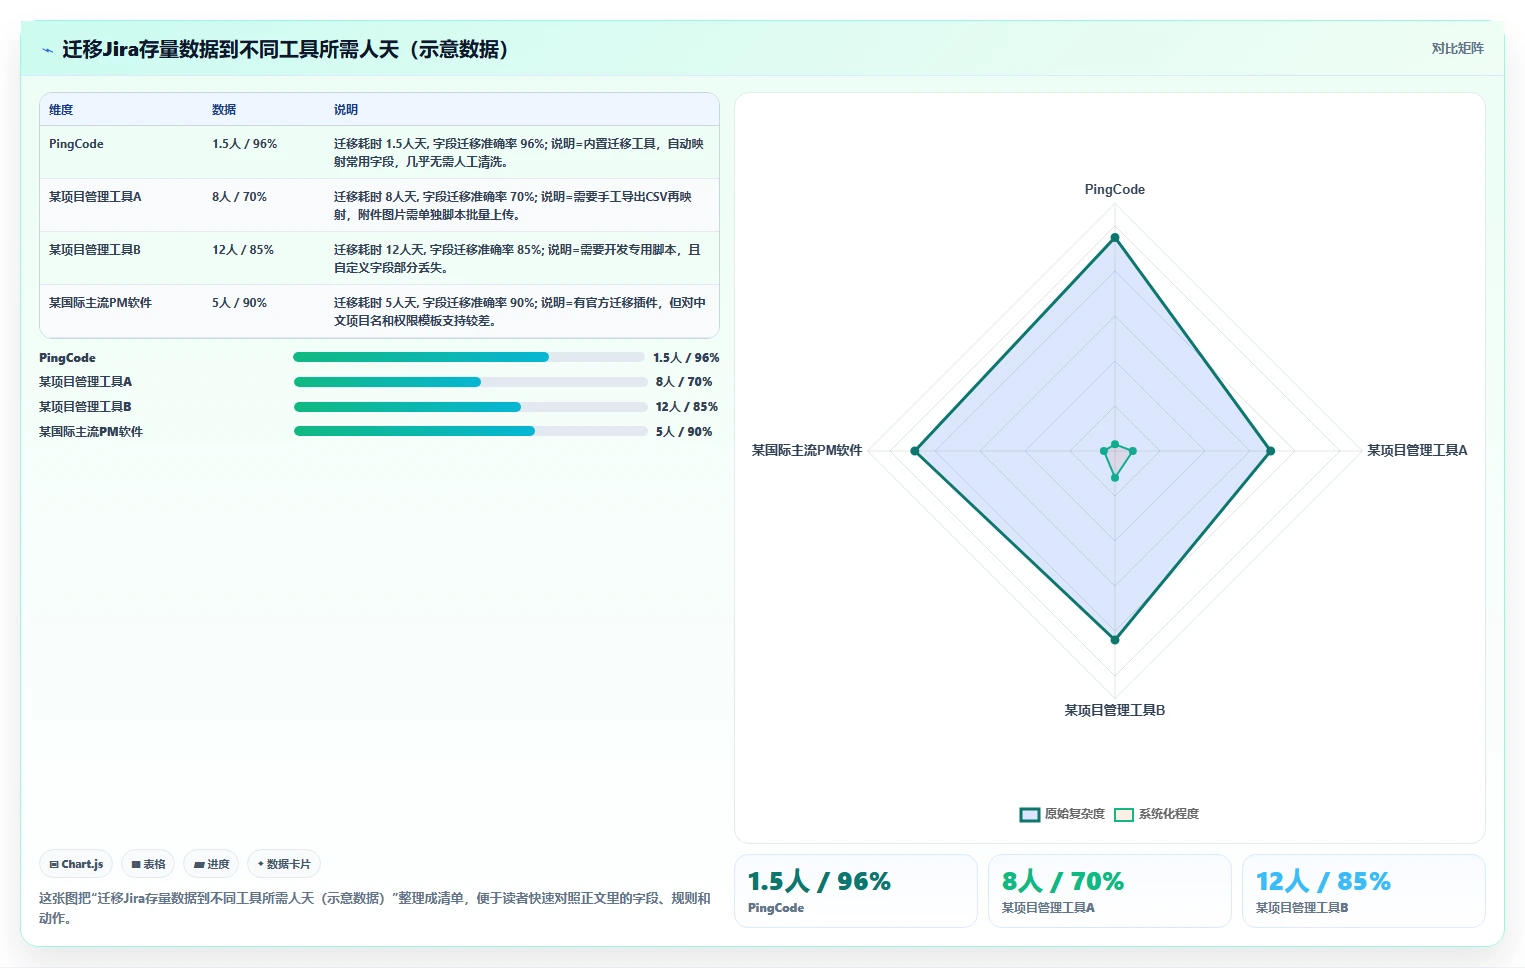The height and width of the screenshot is (968, 1525).
Task: Click the outer radar point on 某国际主流PM软件 axis
Action: coord(915,451)
